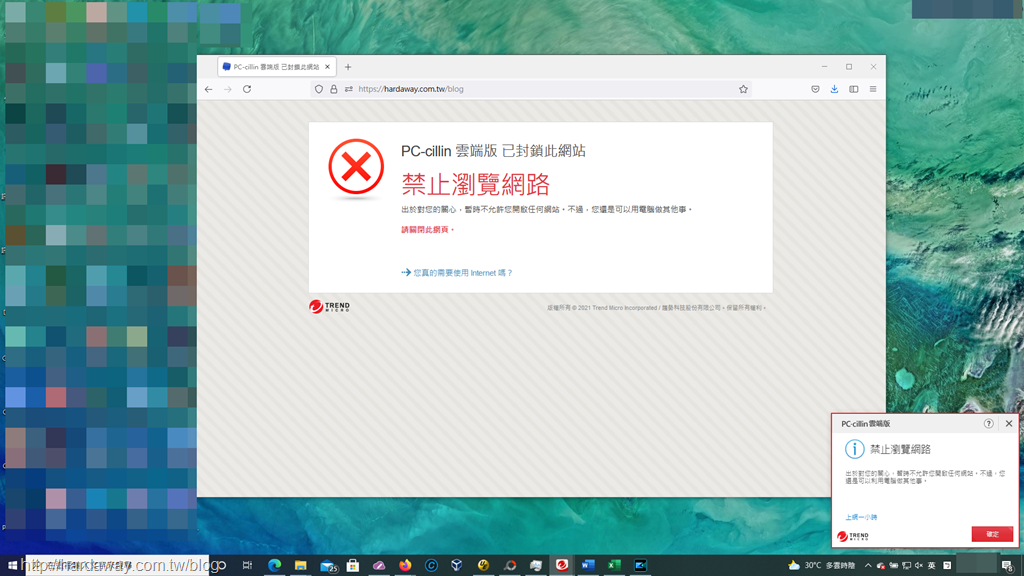
Task: Click the Trend Micro logo on the page
Action: (329, 306)
